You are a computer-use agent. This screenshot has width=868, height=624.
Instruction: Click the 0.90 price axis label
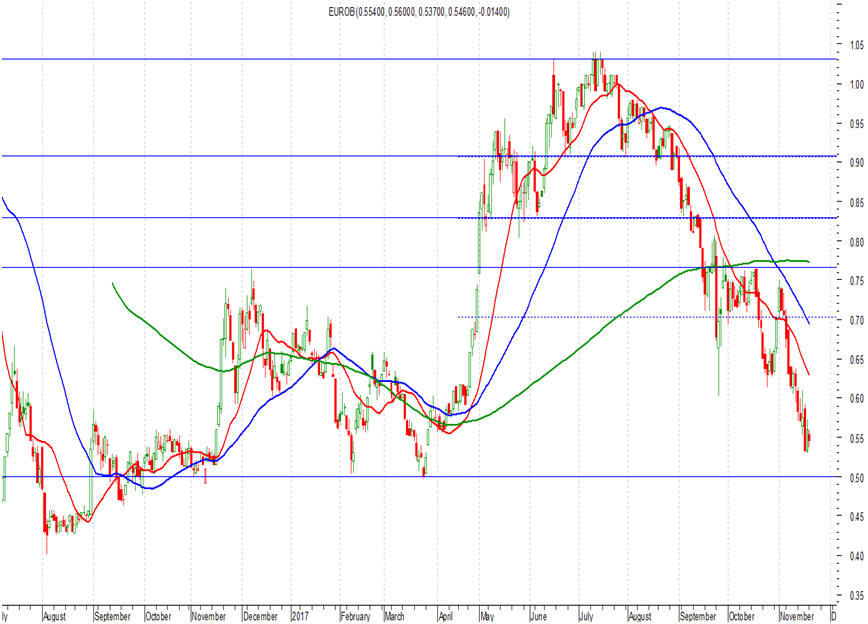point(857,163)
